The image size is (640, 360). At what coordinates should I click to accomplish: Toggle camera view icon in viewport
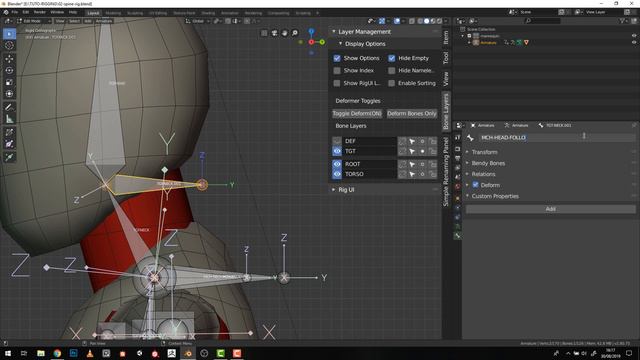[x=274, y=33]
